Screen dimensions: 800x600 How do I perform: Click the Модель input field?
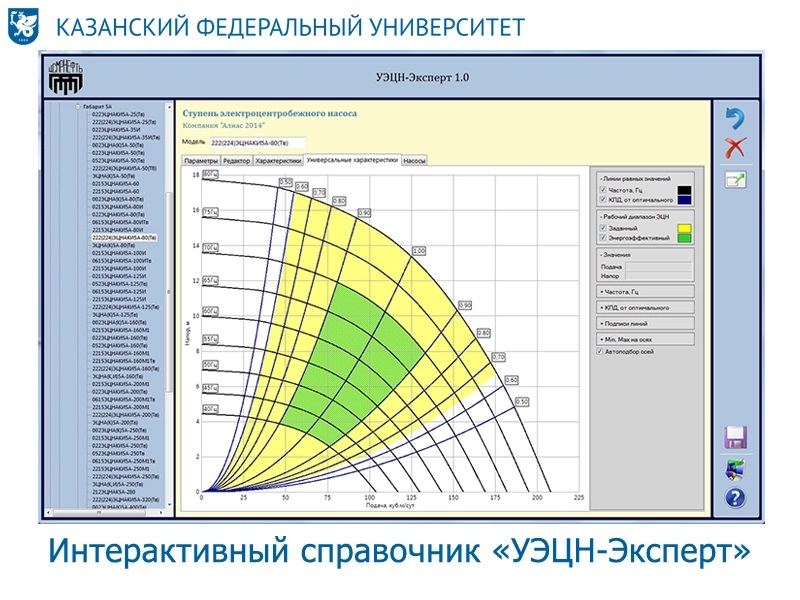click(x=258, y=143)
